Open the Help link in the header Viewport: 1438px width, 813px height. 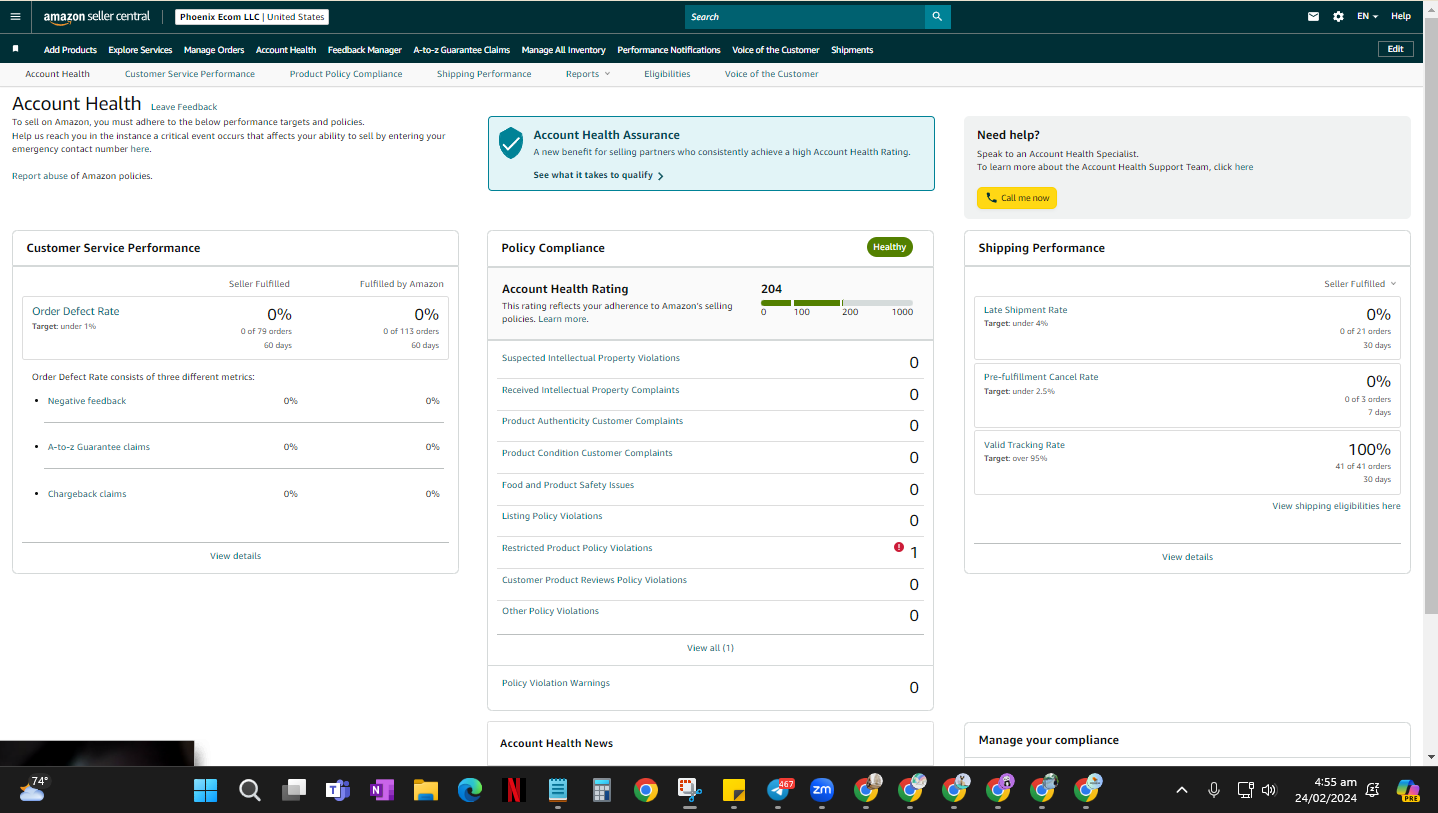click(x=1401, y=17)
